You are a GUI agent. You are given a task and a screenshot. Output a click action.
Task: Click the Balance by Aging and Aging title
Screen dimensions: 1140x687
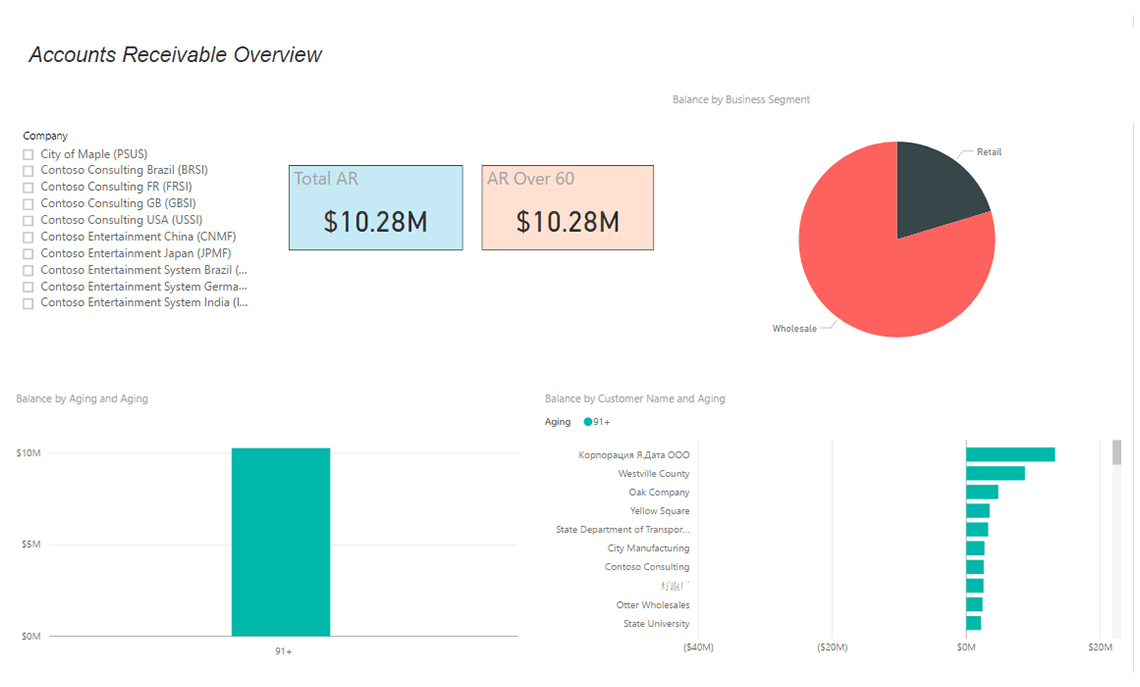tap(82, 398)
